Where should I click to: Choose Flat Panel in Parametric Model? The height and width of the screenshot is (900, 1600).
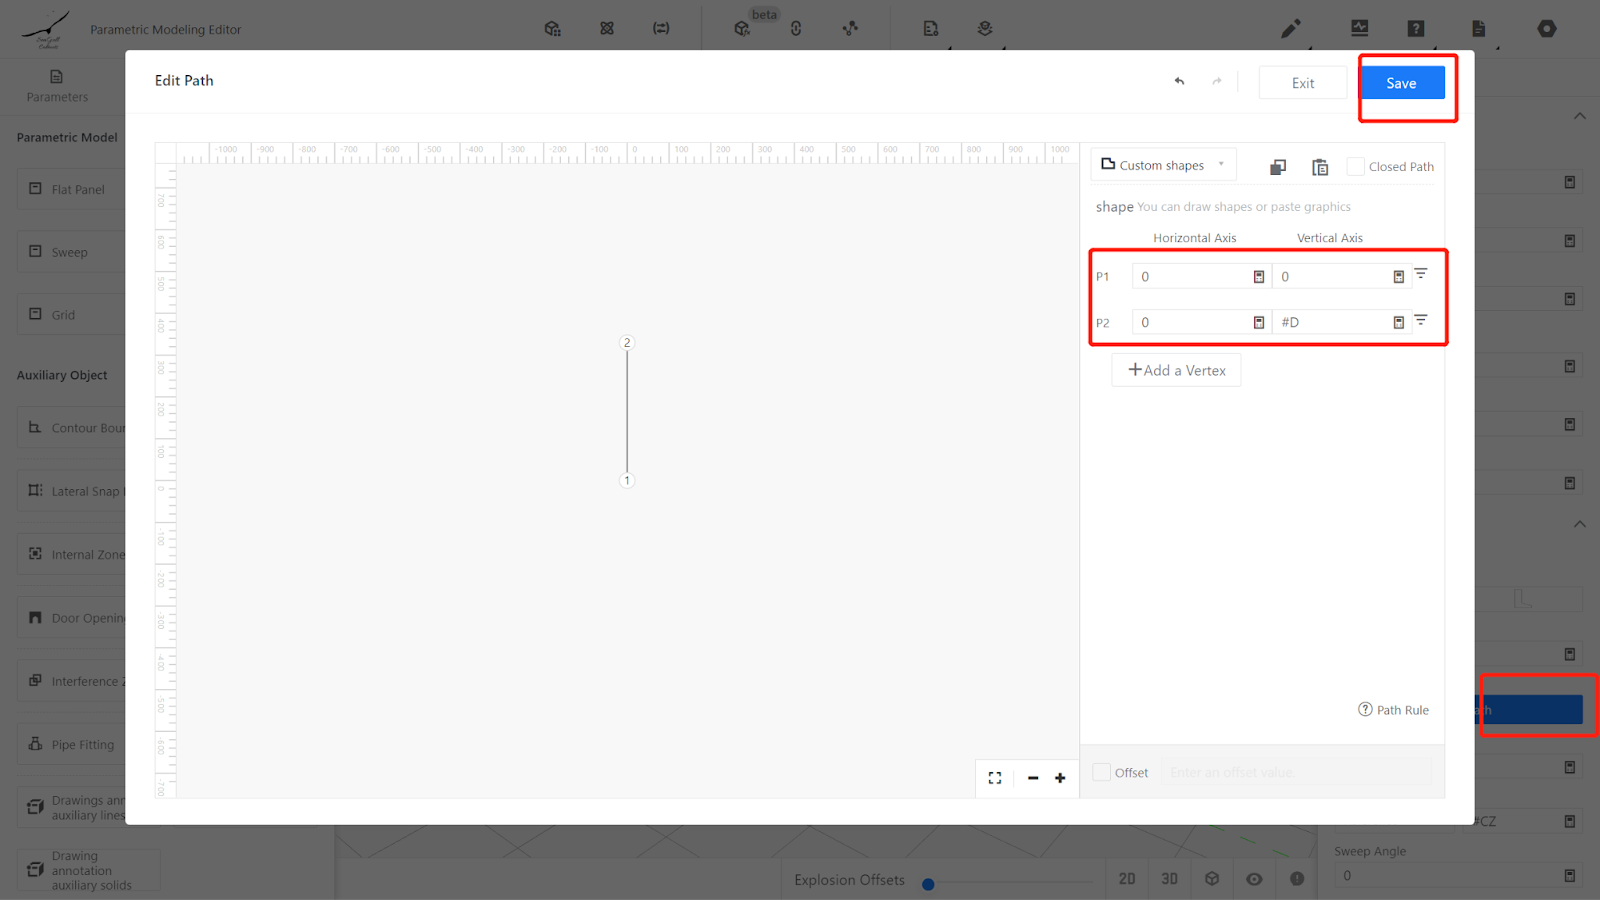(71, 189)
